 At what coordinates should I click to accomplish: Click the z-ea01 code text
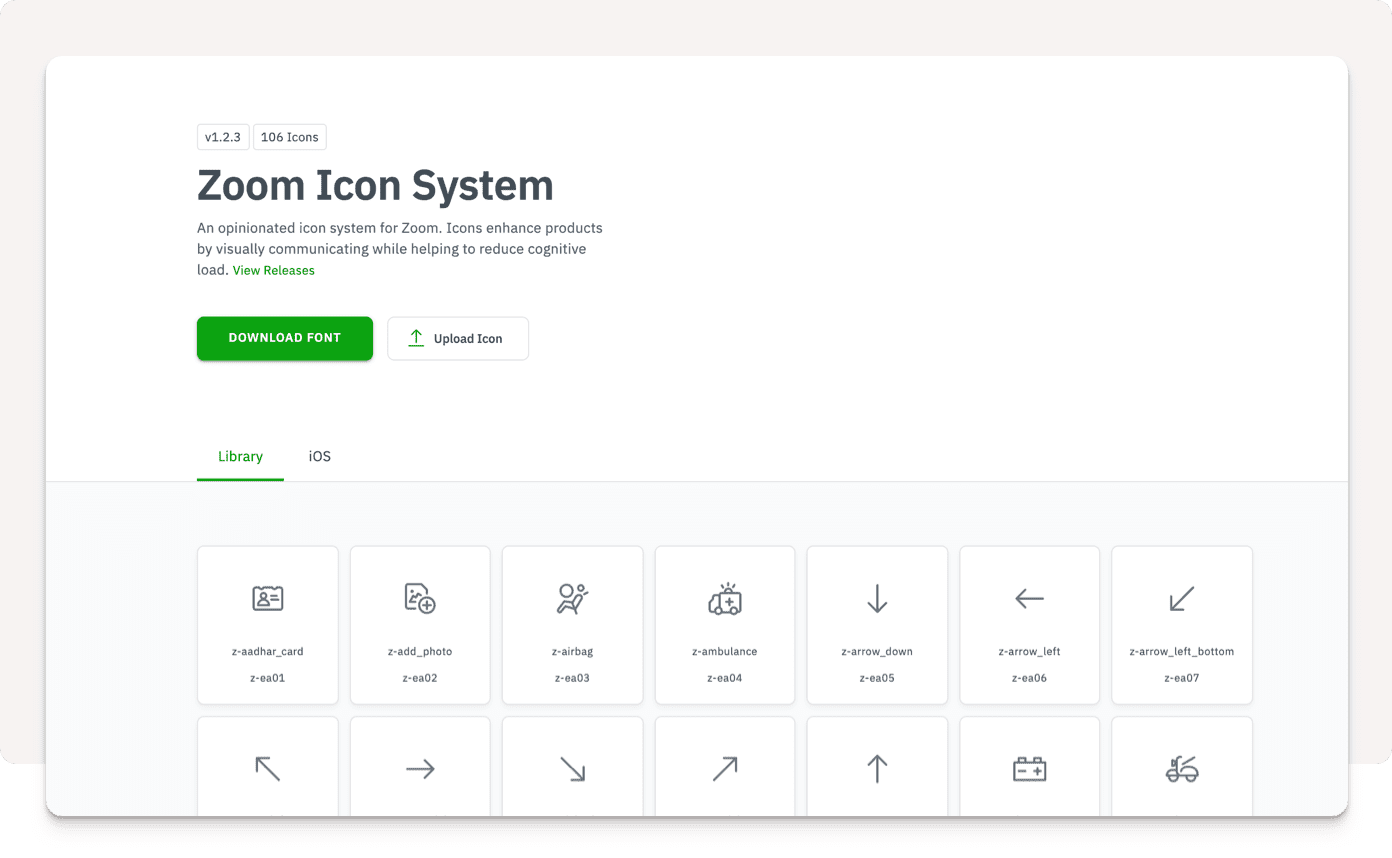click(x=267, y=678)
